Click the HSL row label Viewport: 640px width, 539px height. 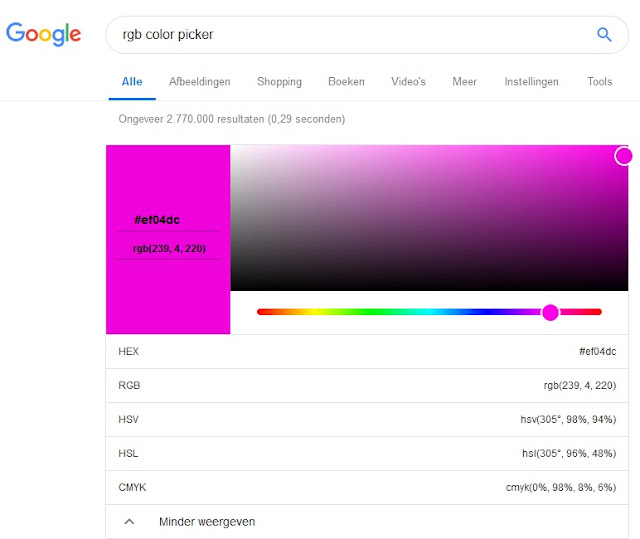128,453
